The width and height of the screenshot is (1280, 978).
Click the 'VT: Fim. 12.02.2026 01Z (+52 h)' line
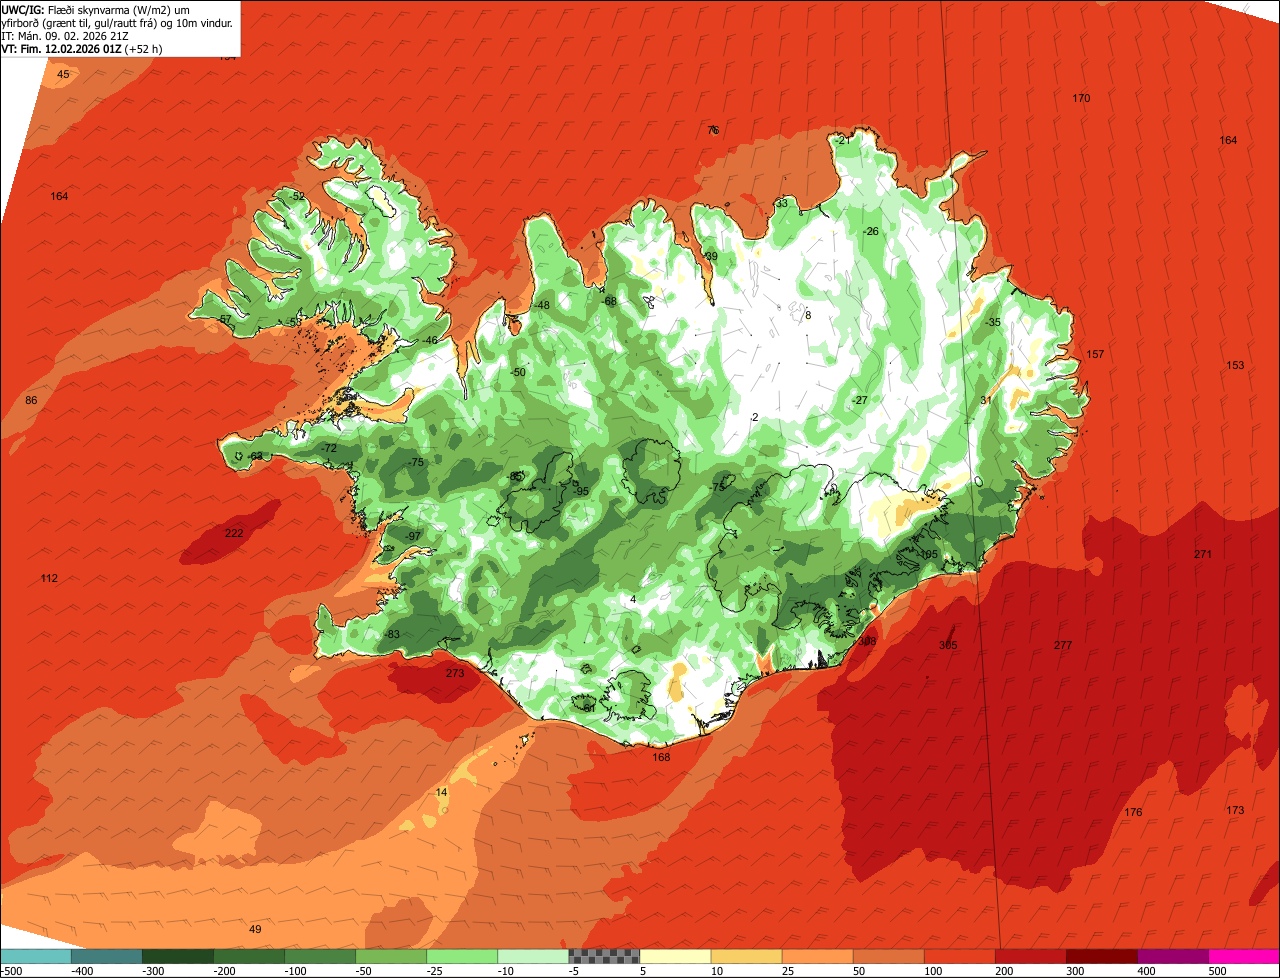[82, 48]
